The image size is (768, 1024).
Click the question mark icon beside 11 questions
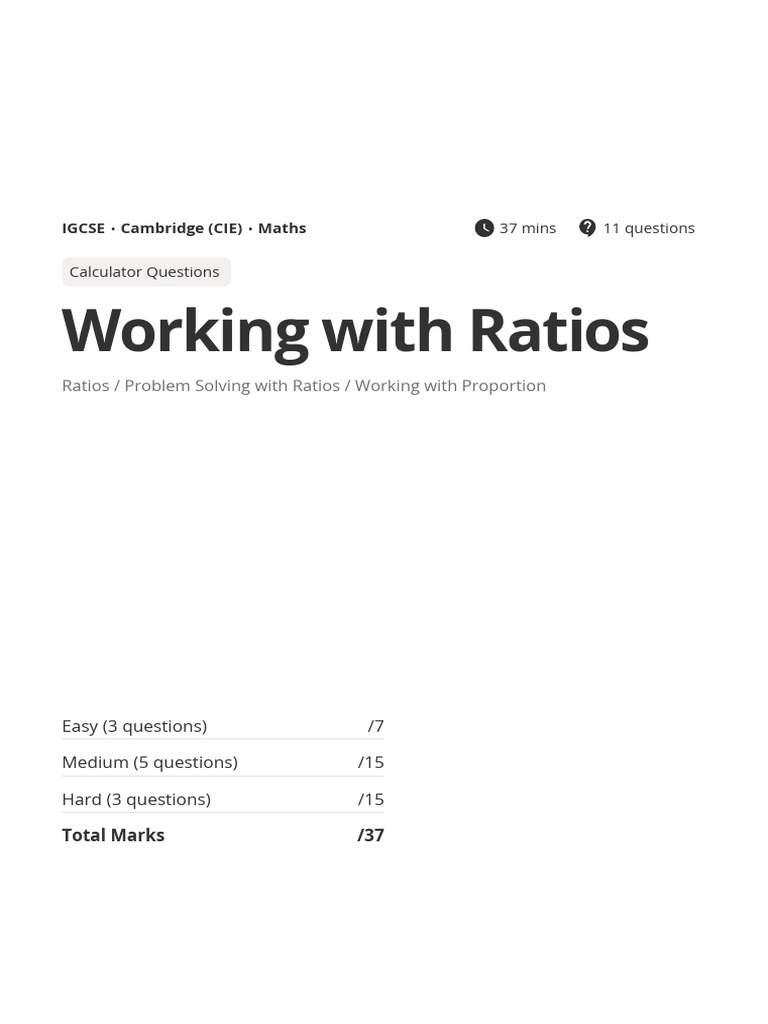587,228
